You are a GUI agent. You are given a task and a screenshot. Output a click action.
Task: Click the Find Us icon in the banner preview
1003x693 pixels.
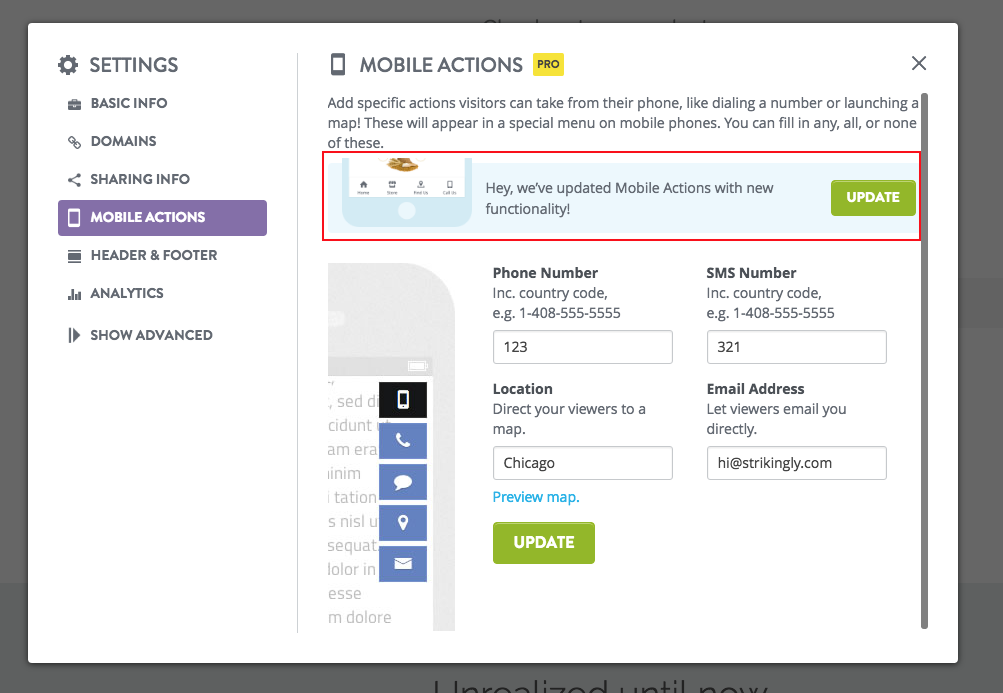click(x=421, y=185)
